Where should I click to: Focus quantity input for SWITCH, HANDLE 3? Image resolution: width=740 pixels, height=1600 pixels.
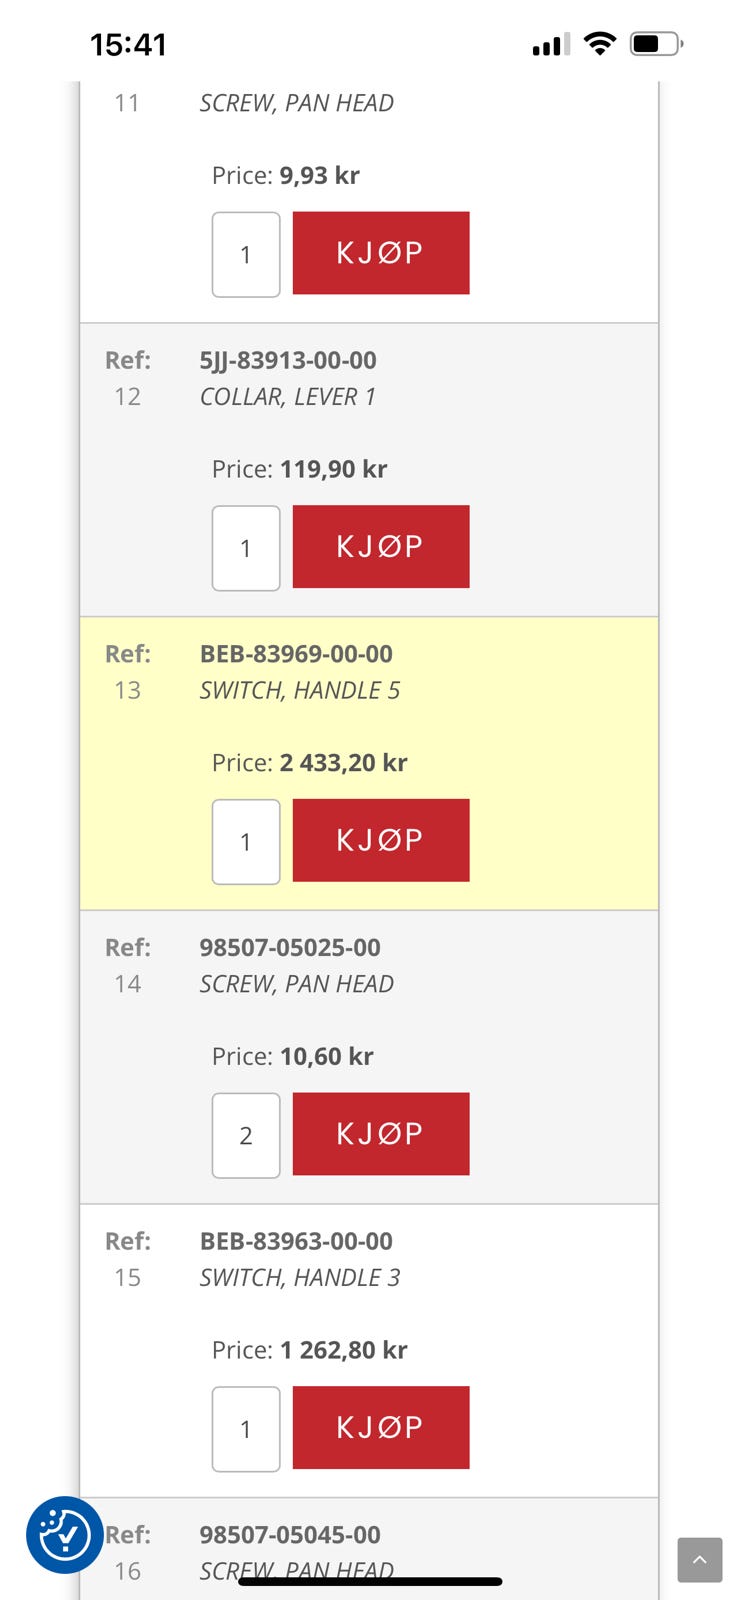coord(246,1429)
